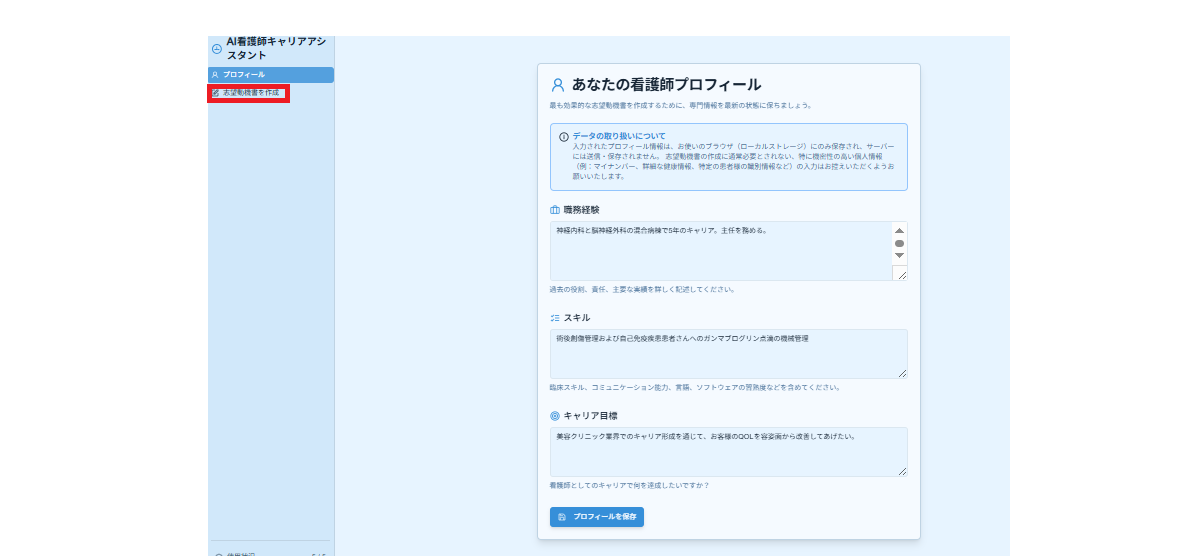
Task: Click the info icon beside データの取り扱いについて
Action: tap(564, 137)
